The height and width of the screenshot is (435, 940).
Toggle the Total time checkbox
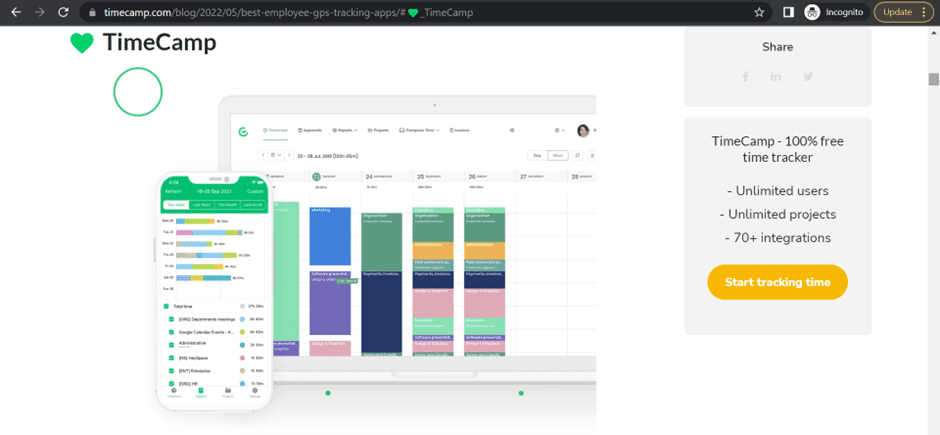point(166,306)
